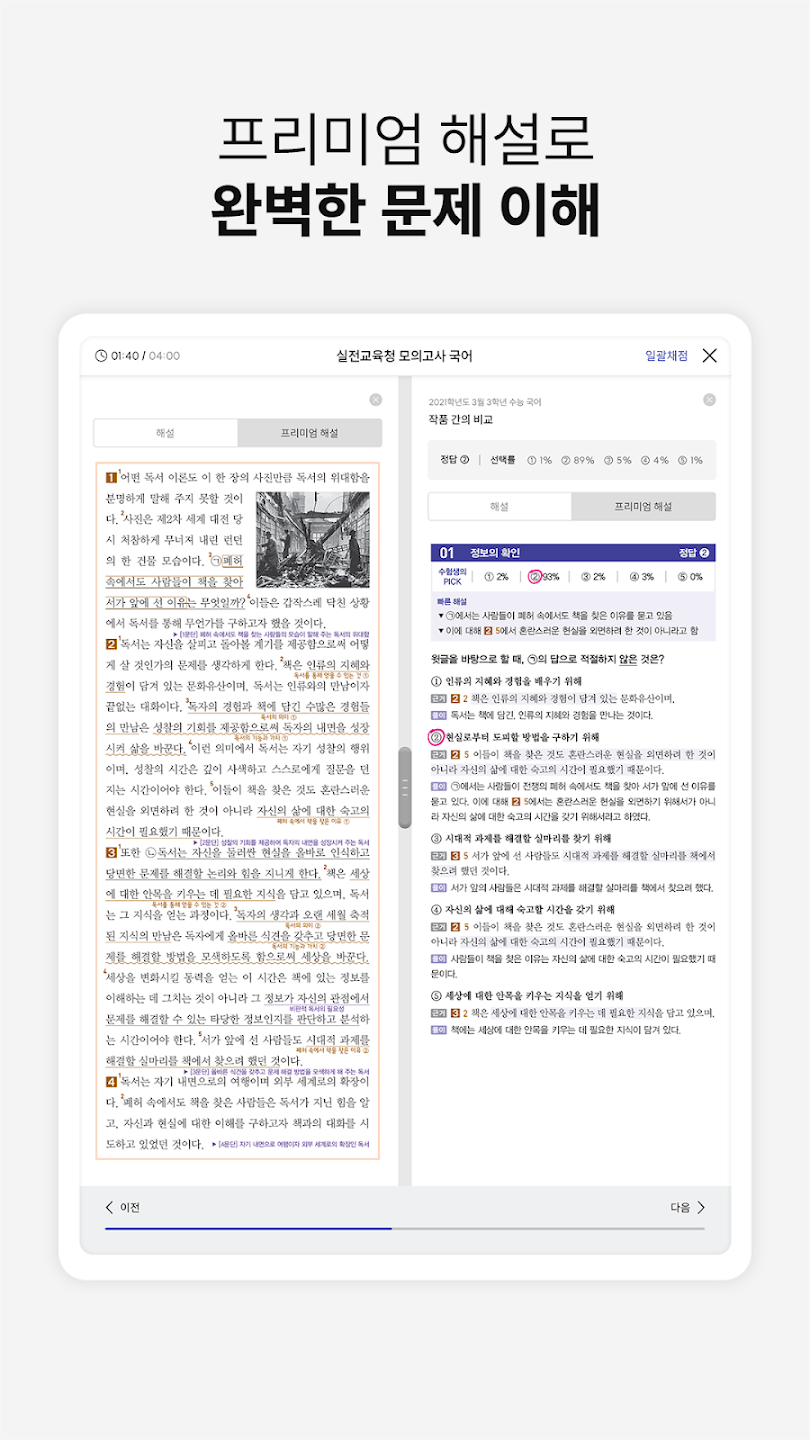Click the 선택률 label in the gray answer box
The height and width of the screenshot is (1440, 810).
(503, 460)
